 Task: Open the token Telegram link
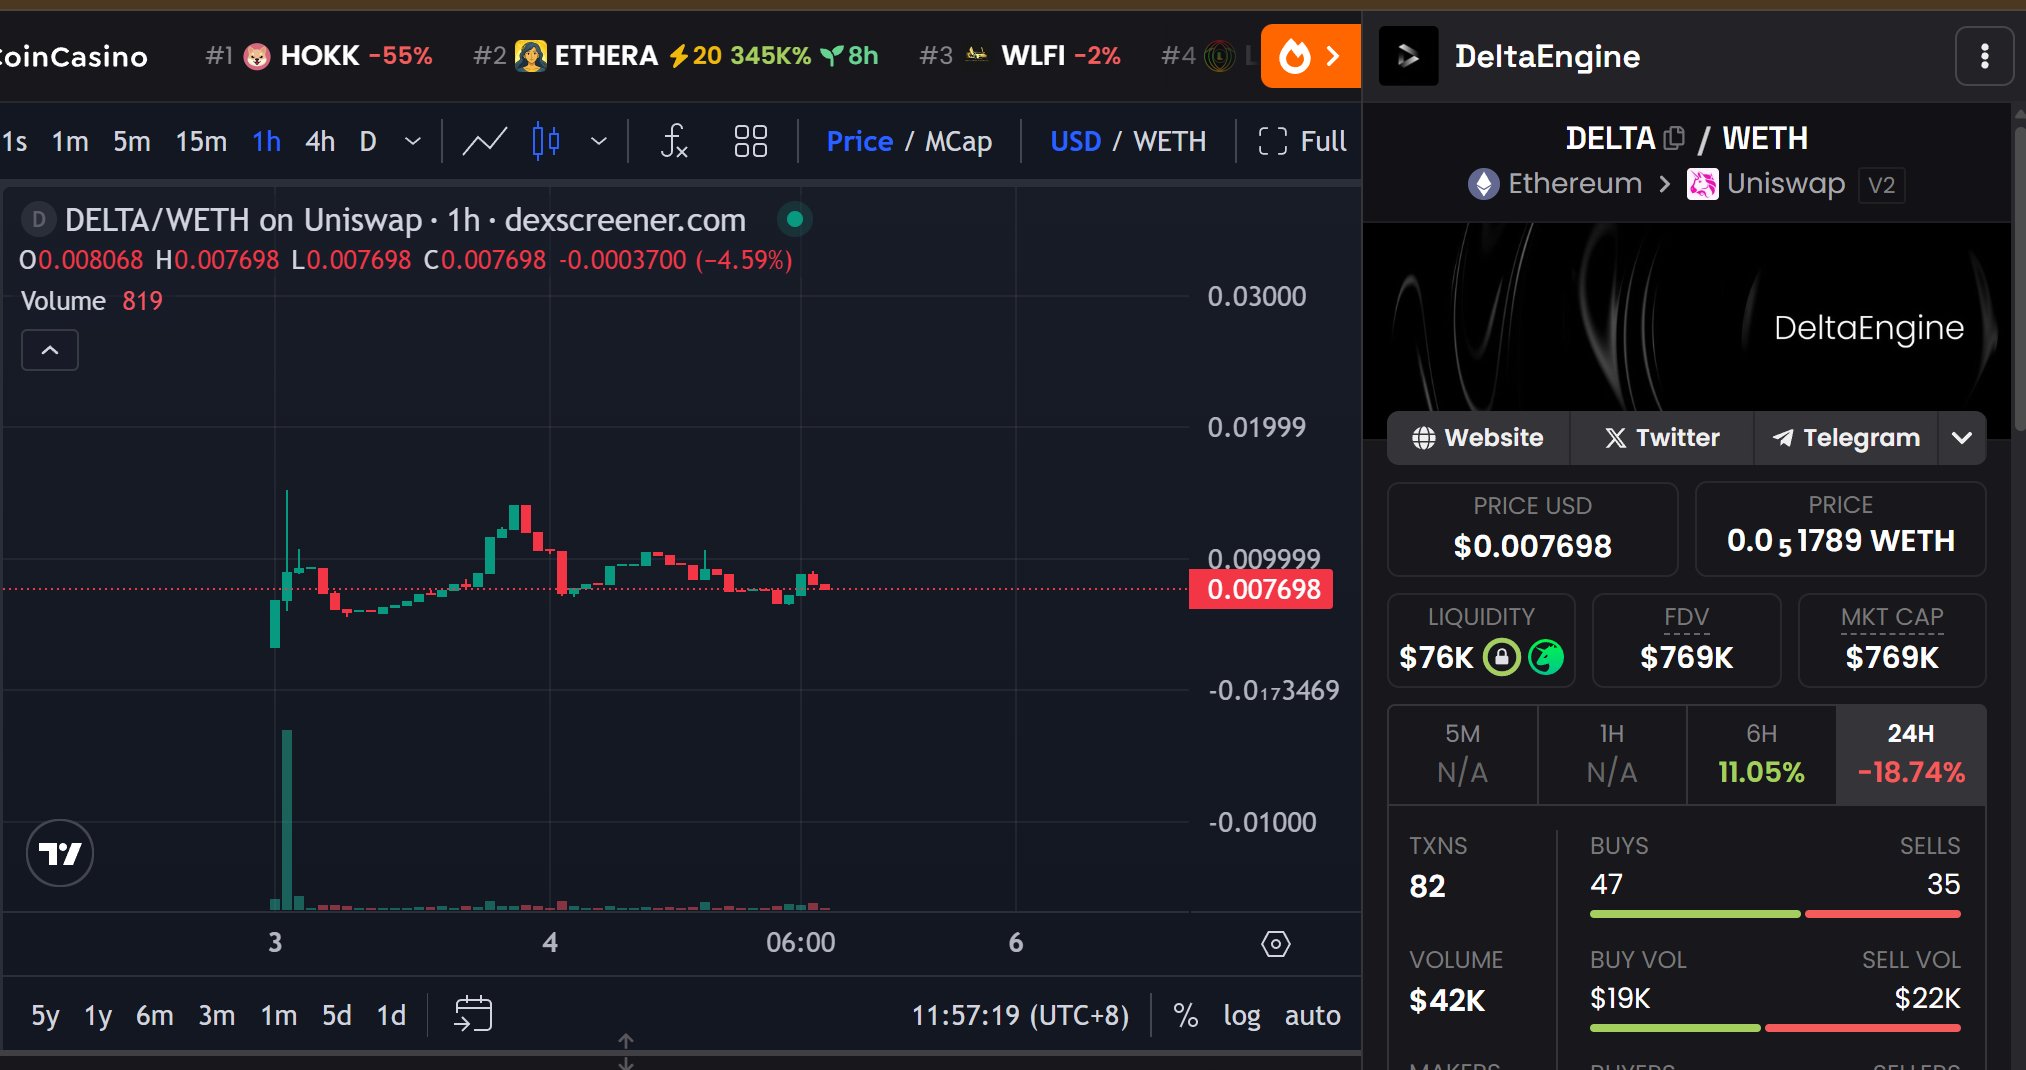(x=1846, y=437)
